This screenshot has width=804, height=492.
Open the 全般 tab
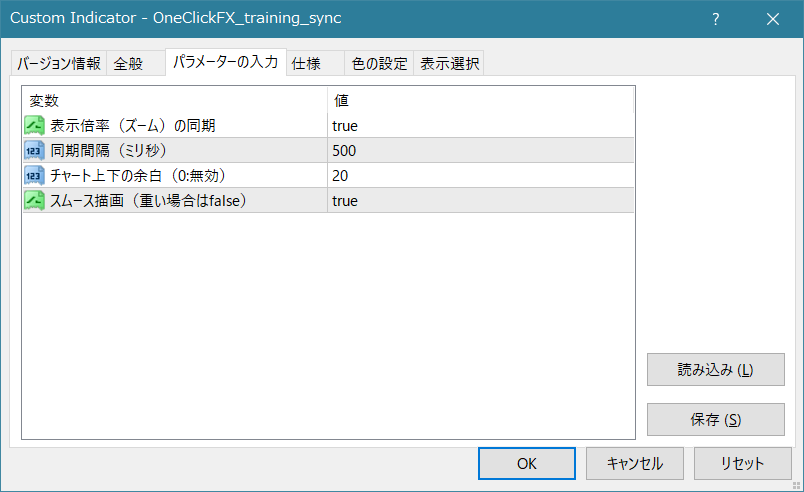[128, 64]
